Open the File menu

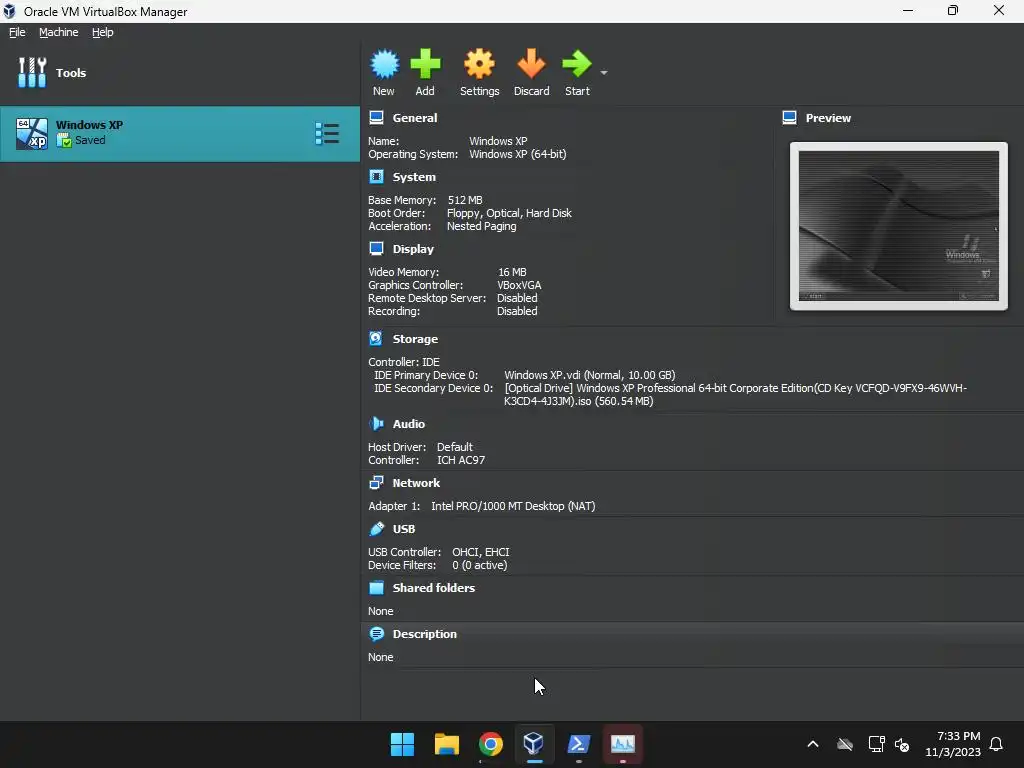(17, 32)
